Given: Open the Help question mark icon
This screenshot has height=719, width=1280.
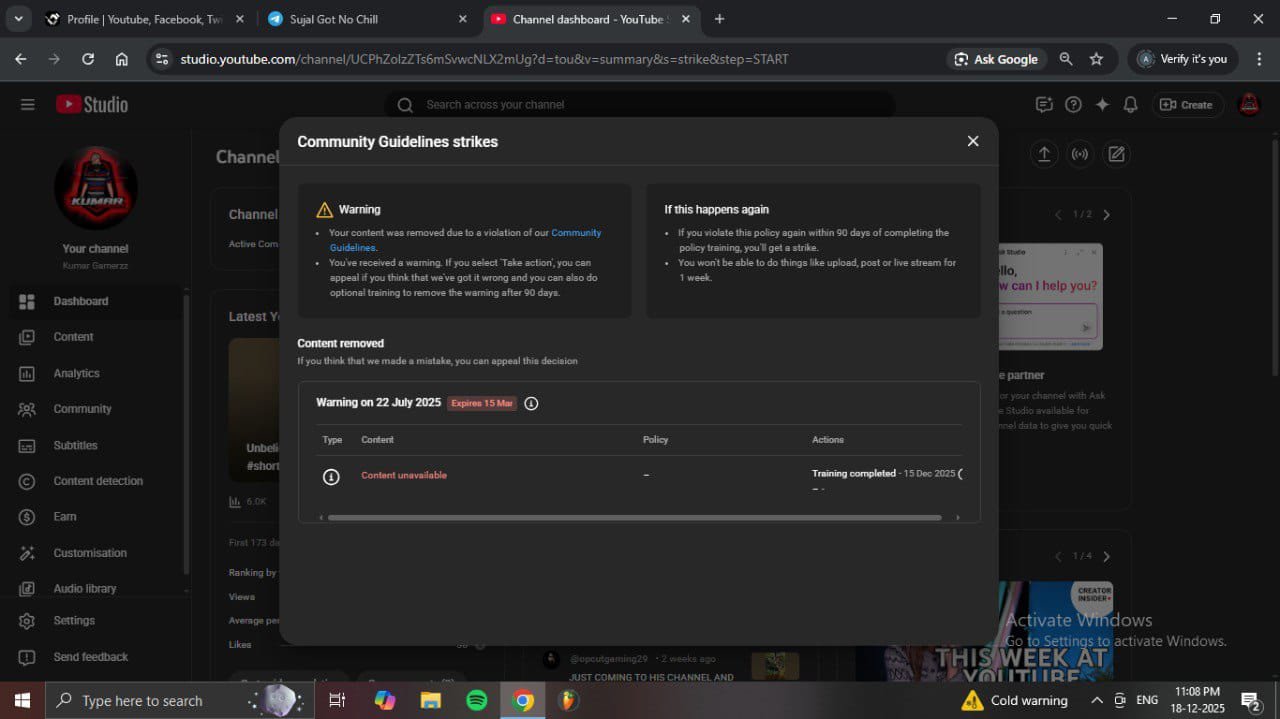Looking at the screenshot, I should click(1073, 105).
